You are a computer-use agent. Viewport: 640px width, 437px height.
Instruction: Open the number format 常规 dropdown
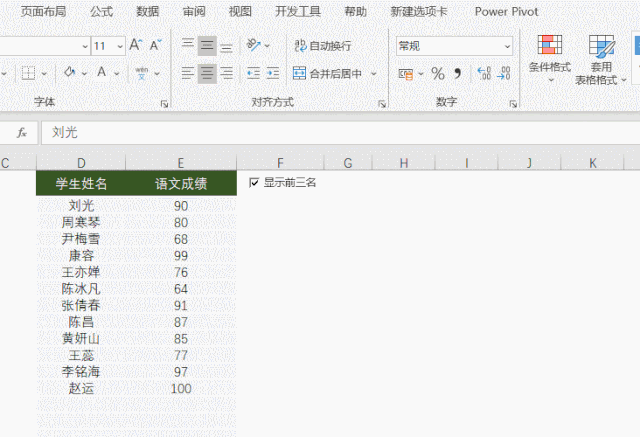click(507, 46)
